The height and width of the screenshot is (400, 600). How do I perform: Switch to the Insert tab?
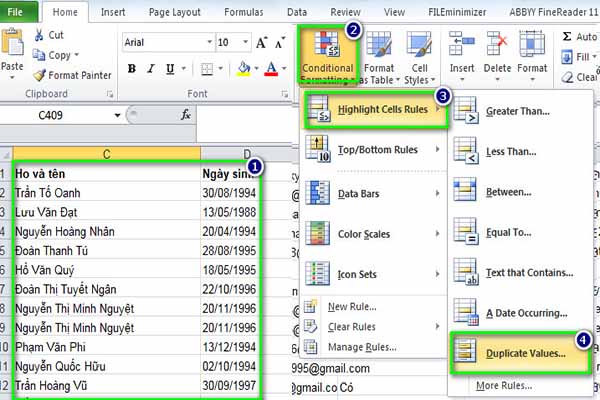click(113, 12)
